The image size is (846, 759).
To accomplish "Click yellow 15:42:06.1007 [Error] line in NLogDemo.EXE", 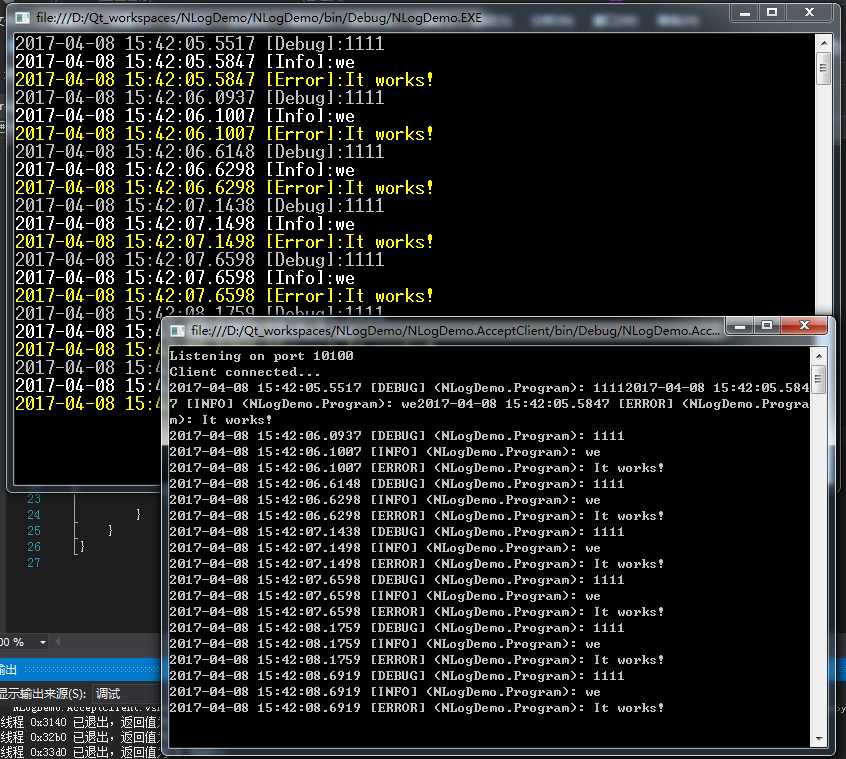I will tap(224, 134).
